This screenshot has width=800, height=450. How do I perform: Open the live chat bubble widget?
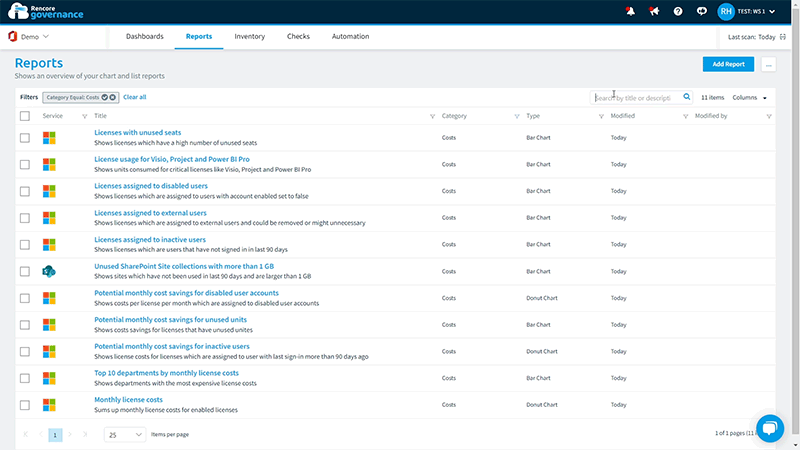[770, 428]
